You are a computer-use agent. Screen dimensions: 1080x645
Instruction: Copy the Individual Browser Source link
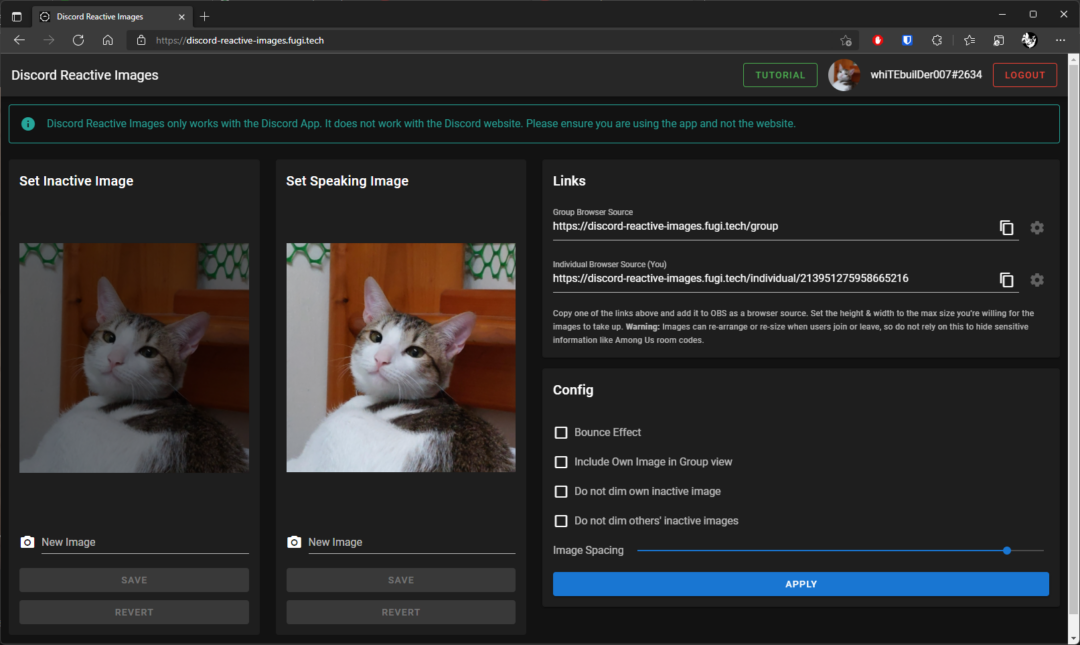[1006, 280]
